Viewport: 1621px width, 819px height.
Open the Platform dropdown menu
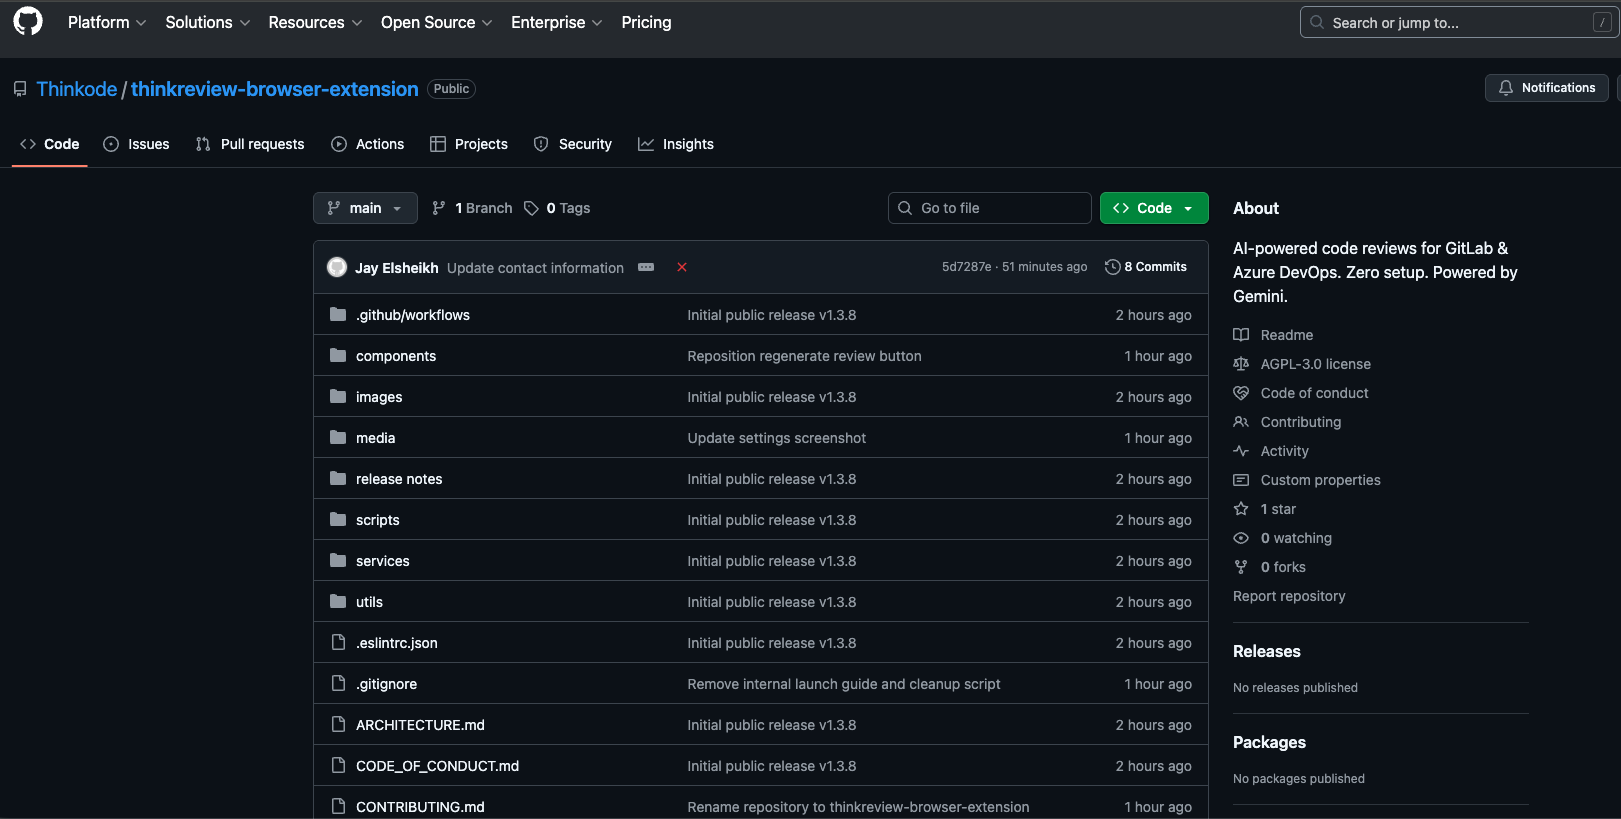(x=107, y=22)
